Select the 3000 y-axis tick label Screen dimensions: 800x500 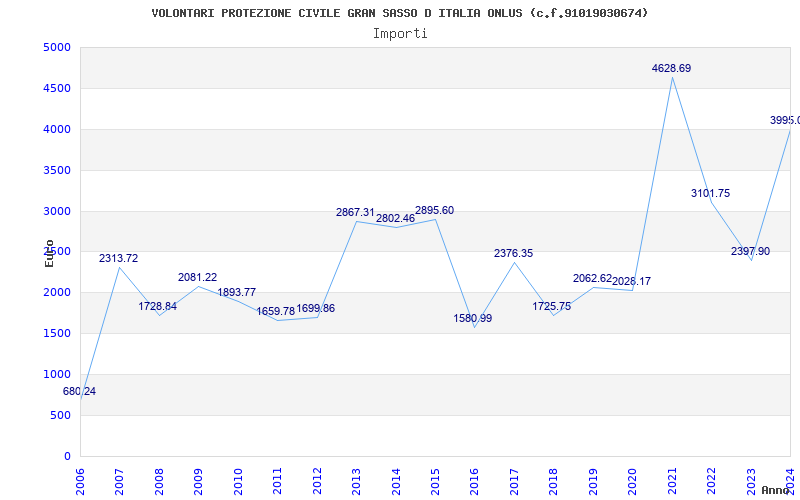[x=57, y=211]
